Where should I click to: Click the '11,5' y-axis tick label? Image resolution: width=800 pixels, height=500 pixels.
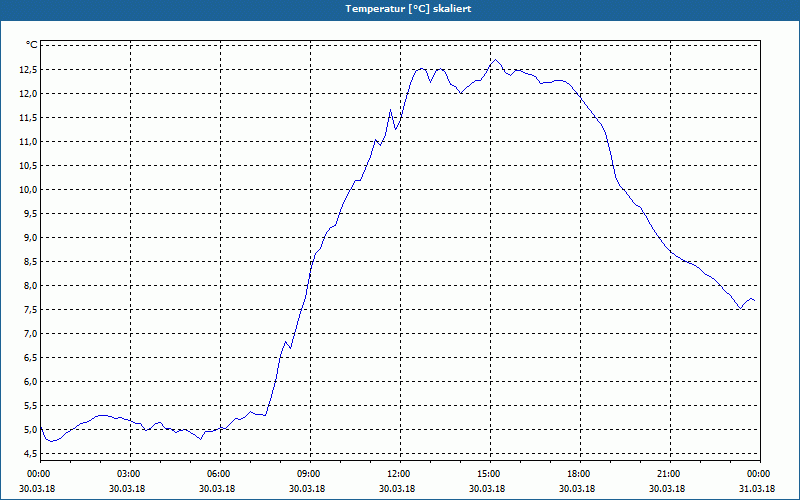click(28, 117)
